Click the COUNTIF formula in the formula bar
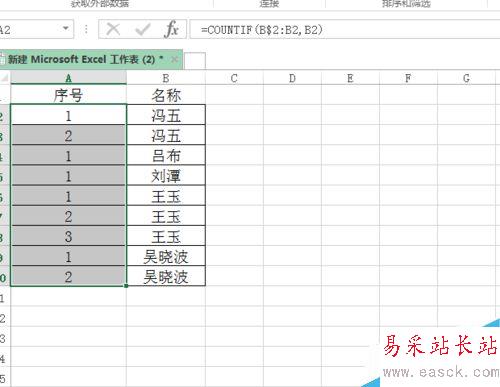Screen dimensions: 500x387 (x=262, y=30)
